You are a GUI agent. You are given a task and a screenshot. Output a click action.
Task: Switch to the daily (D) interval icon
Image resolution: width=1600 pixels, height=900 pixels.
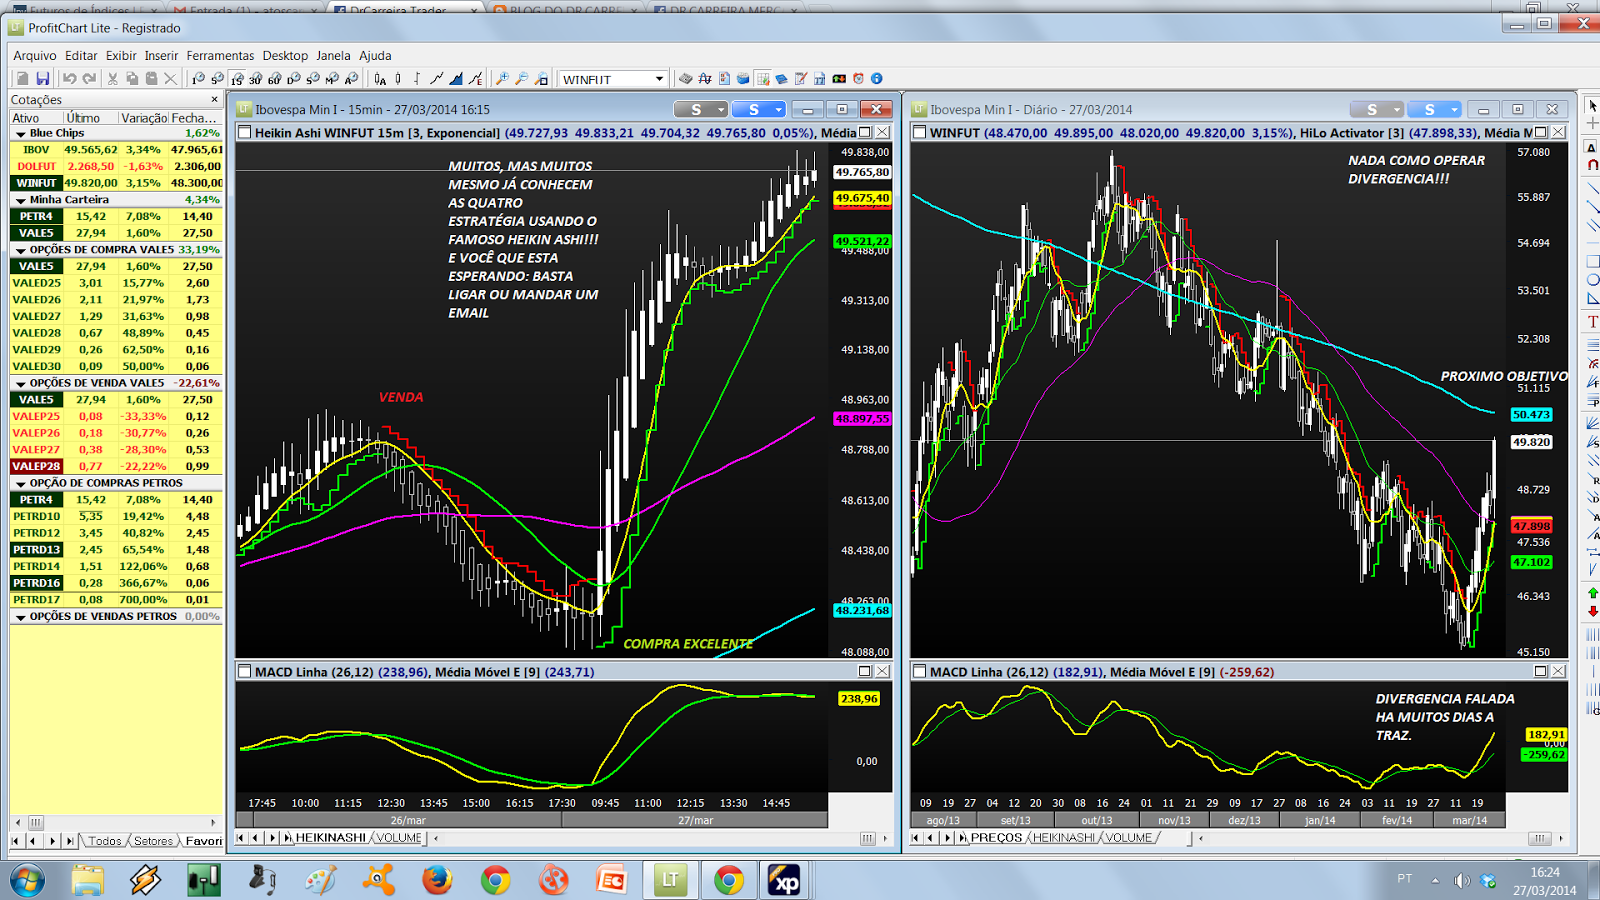point(293,78)
